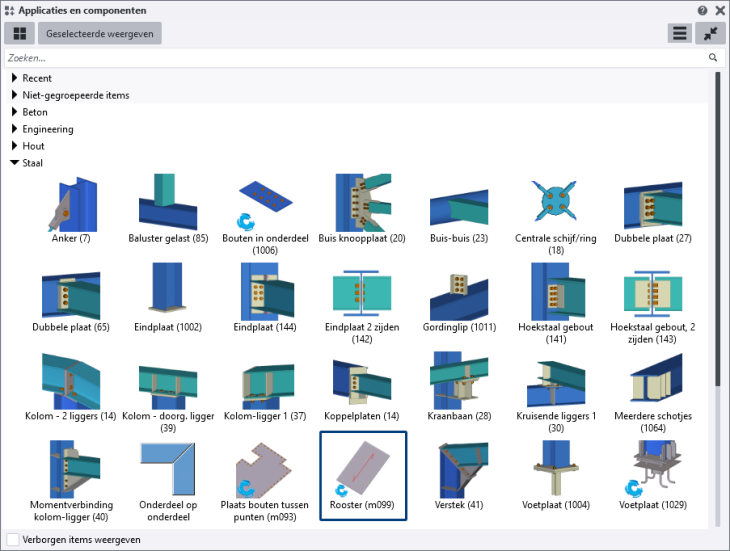Screen dimensions: 730x551
Task: Expand the Beton category
Action: pos(15,112)
